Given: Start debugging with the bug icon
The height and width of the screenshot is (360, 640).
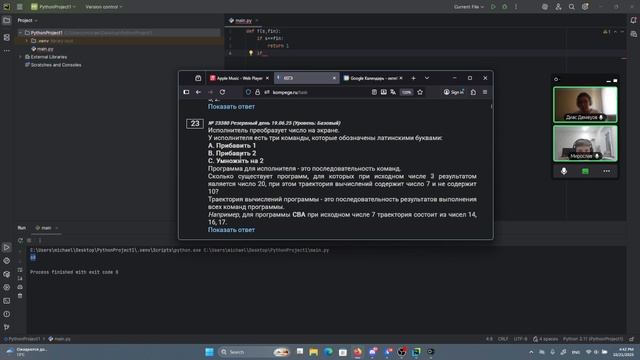Looking at the screenshot, I should 505,7.
